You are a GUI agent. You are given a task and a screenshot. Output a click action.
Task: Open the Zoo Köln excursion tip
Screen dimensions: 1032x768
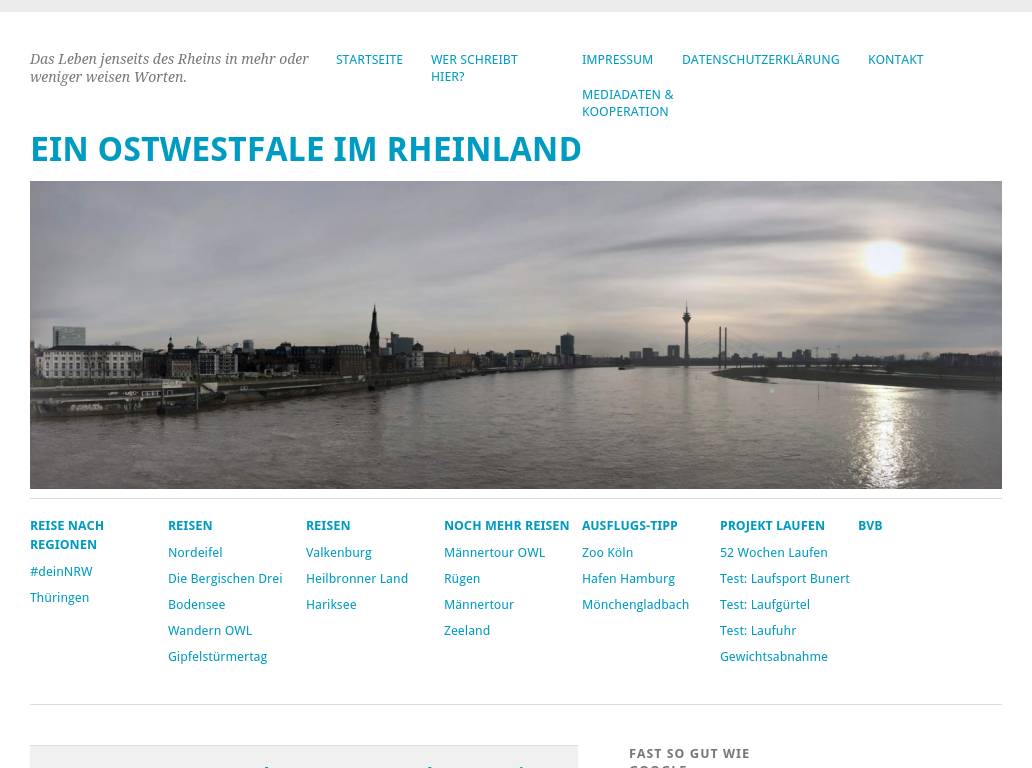coord(607,553)
